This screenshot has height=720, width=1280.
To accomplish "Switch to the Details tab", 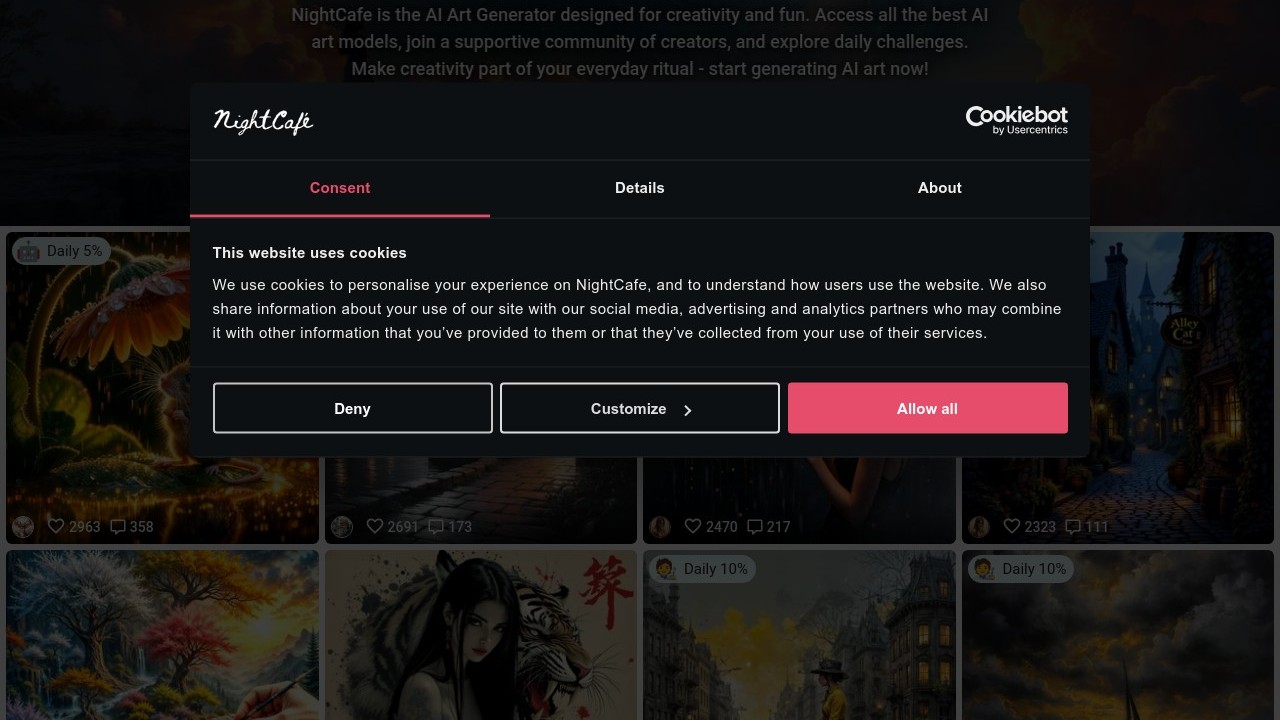I will pyautogui.click(x=640, y=188).
